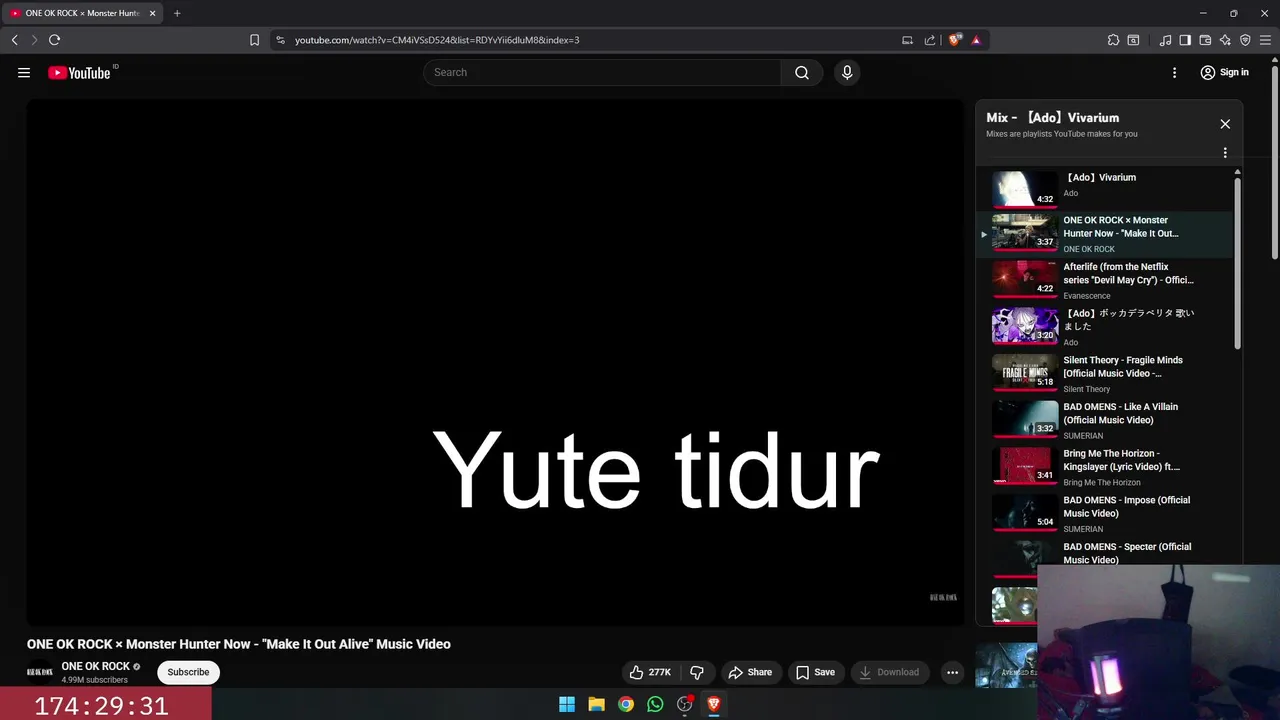
Task: Open YouTube settings three-dot menu in header
Action: [x=1175, y=72]
